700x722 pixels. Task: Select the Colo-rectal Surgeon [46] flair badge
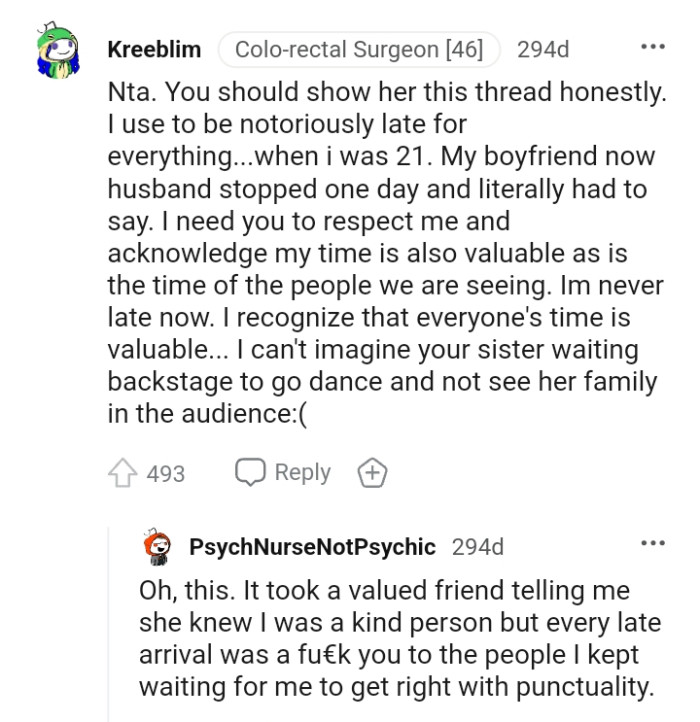pyautogui.click(x=359, y=49)
